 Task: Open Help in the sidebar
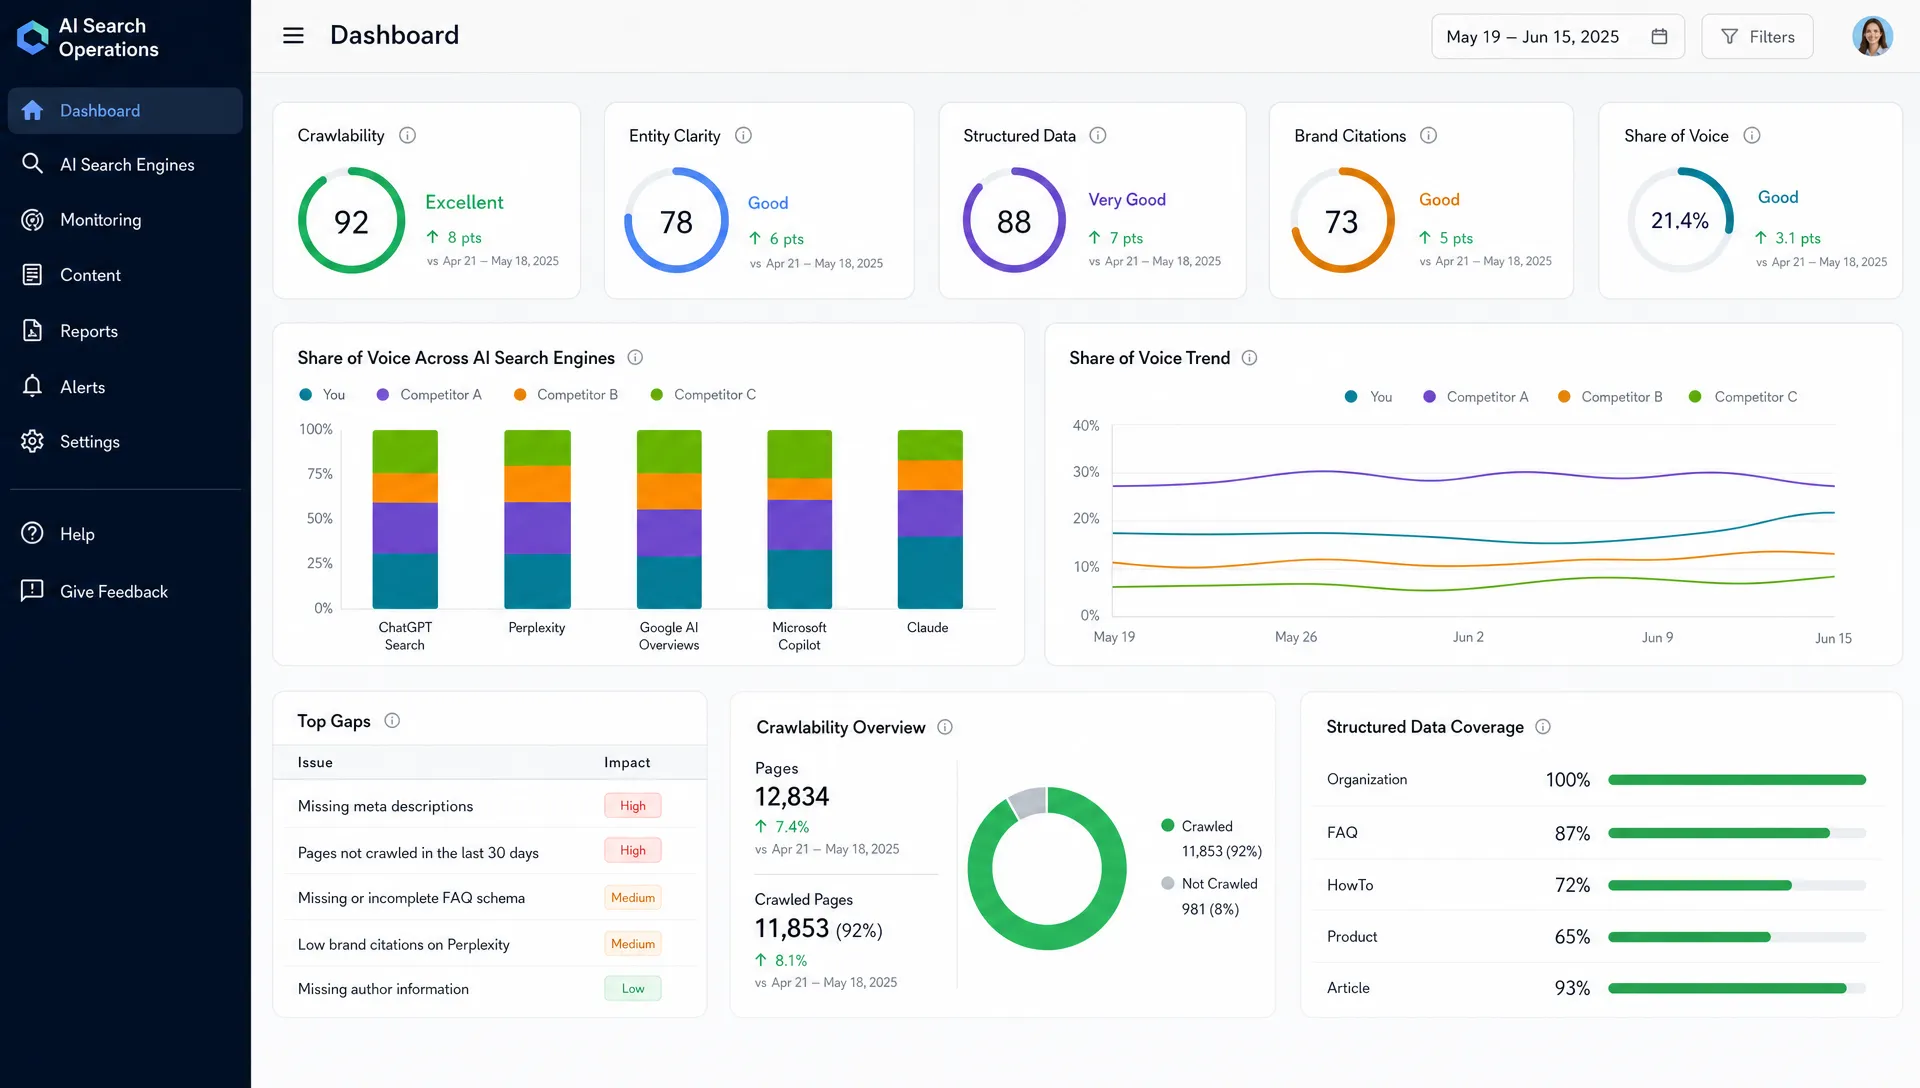coord(125,533)
